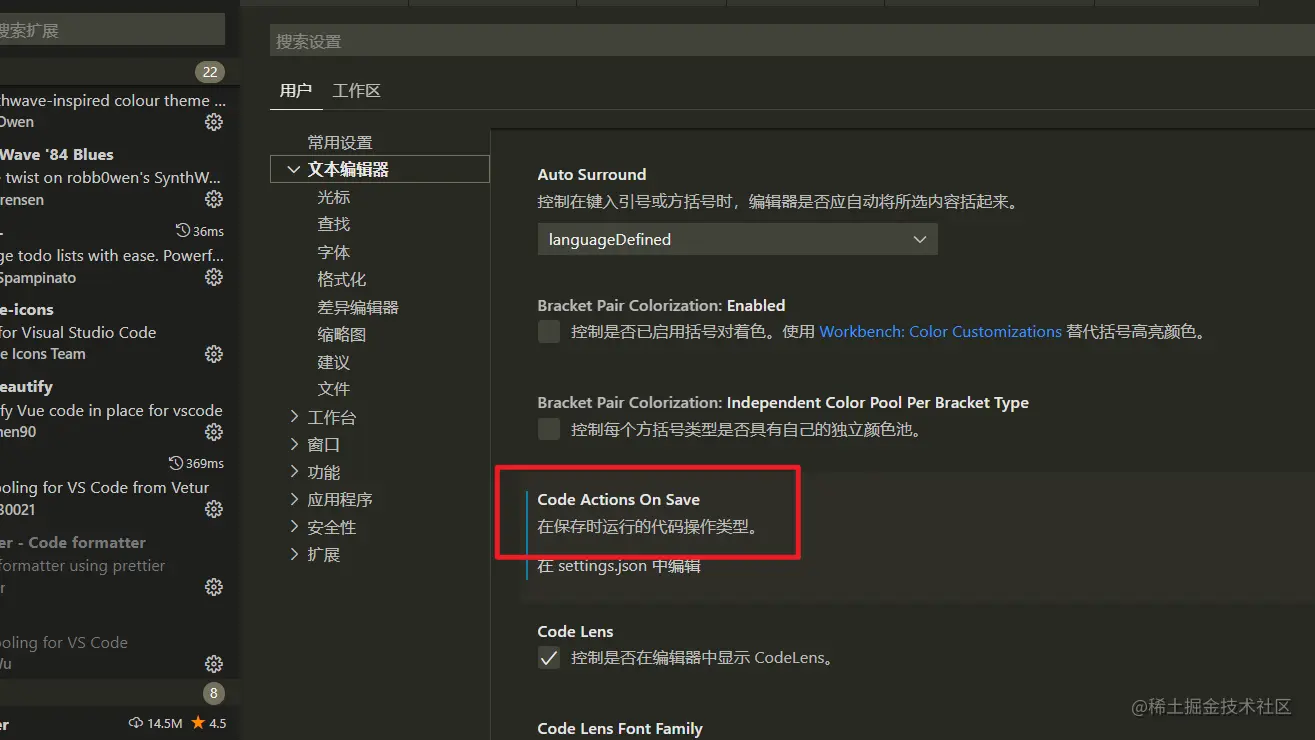
Task: Click the 369ms activation time icon
Action: coord(176,463)
